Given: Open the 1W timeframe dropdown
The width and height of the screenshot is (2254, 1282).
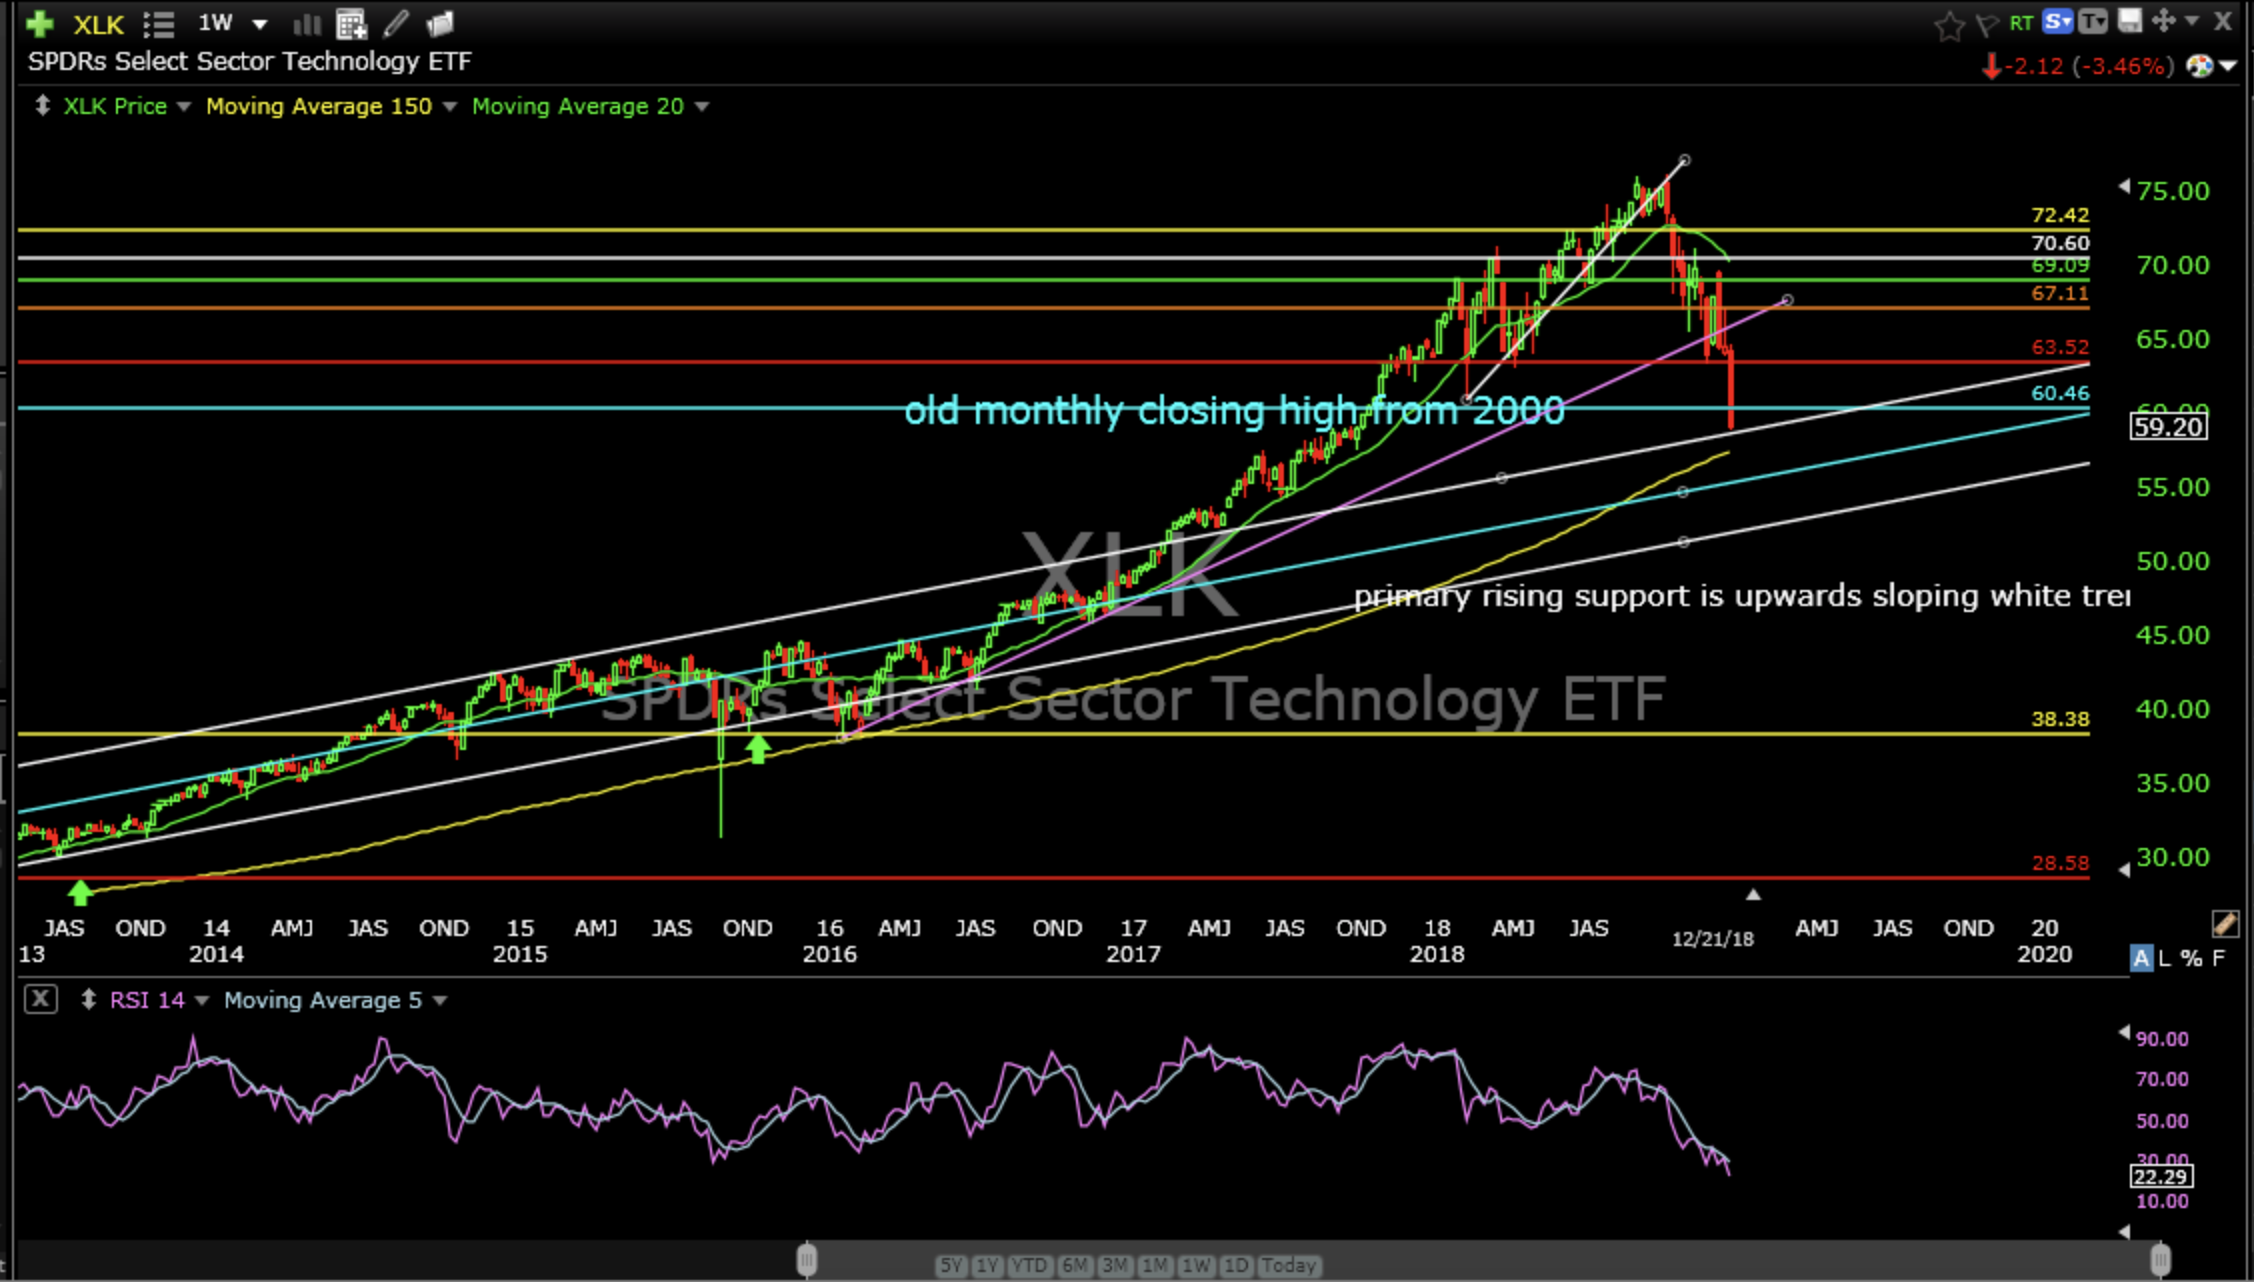Looking at the screenshot, I should coord(259,24).
